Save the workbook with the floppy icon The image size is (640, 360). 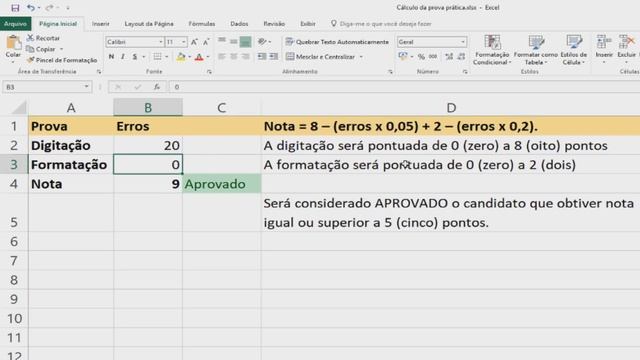pos(15,8)
